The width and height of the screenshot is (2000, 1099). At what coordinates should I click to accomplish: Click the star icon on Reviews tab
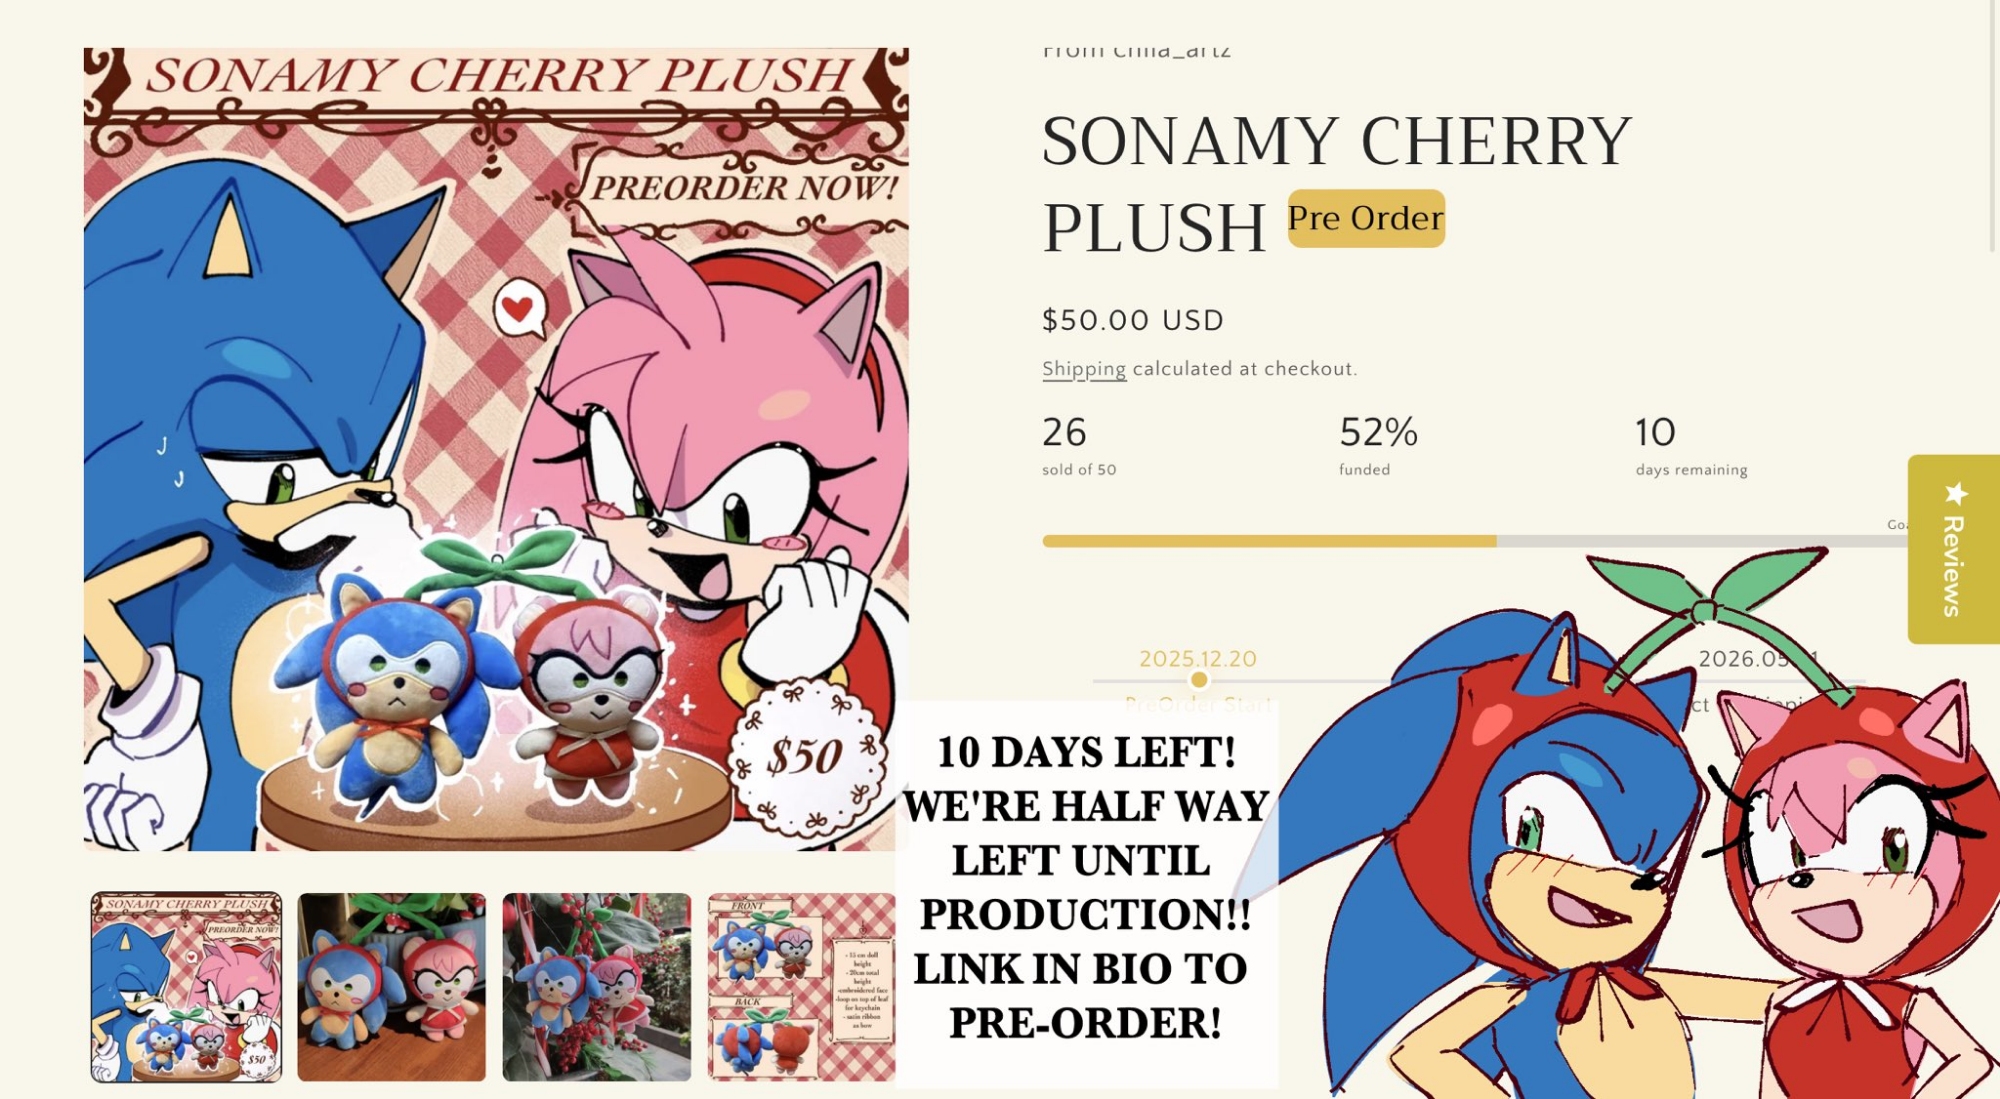point(1956,493)
